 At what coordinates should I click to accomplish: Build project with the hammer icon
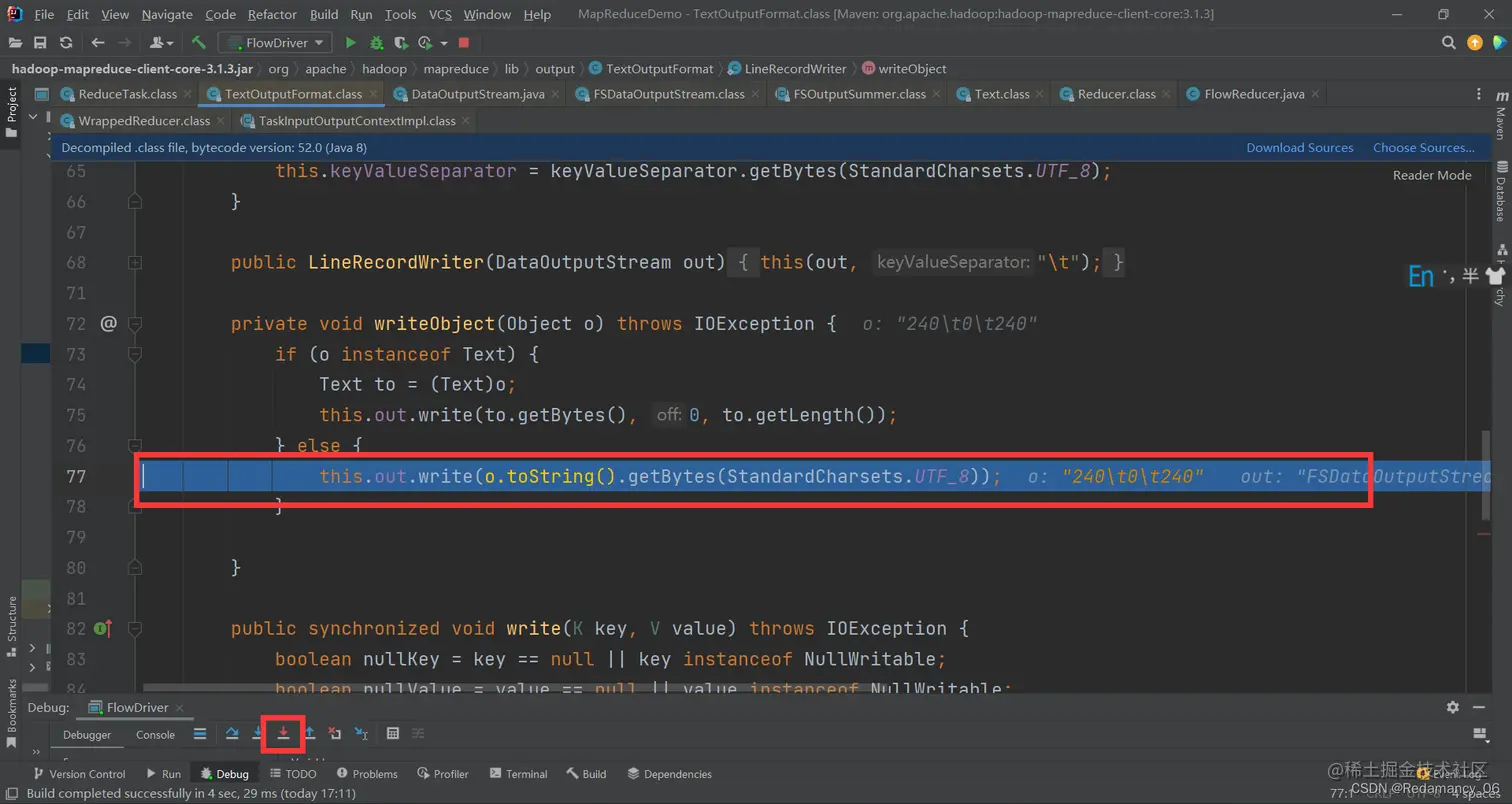coord(199,43)
